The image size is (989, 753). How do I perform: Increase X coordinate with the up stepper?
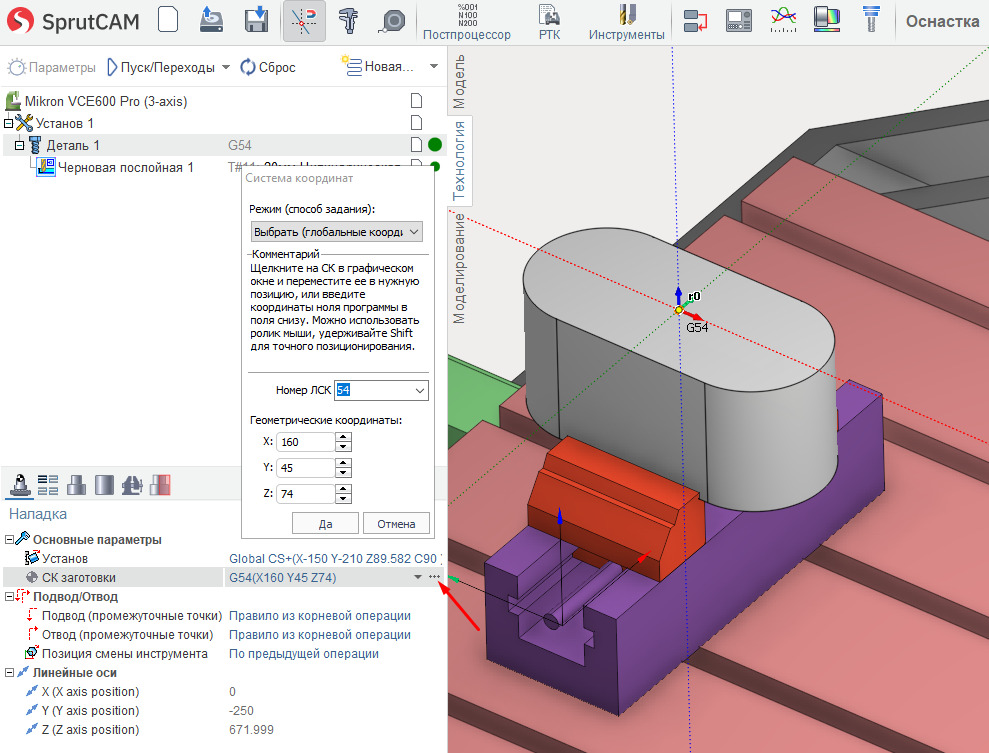point(343,436)
